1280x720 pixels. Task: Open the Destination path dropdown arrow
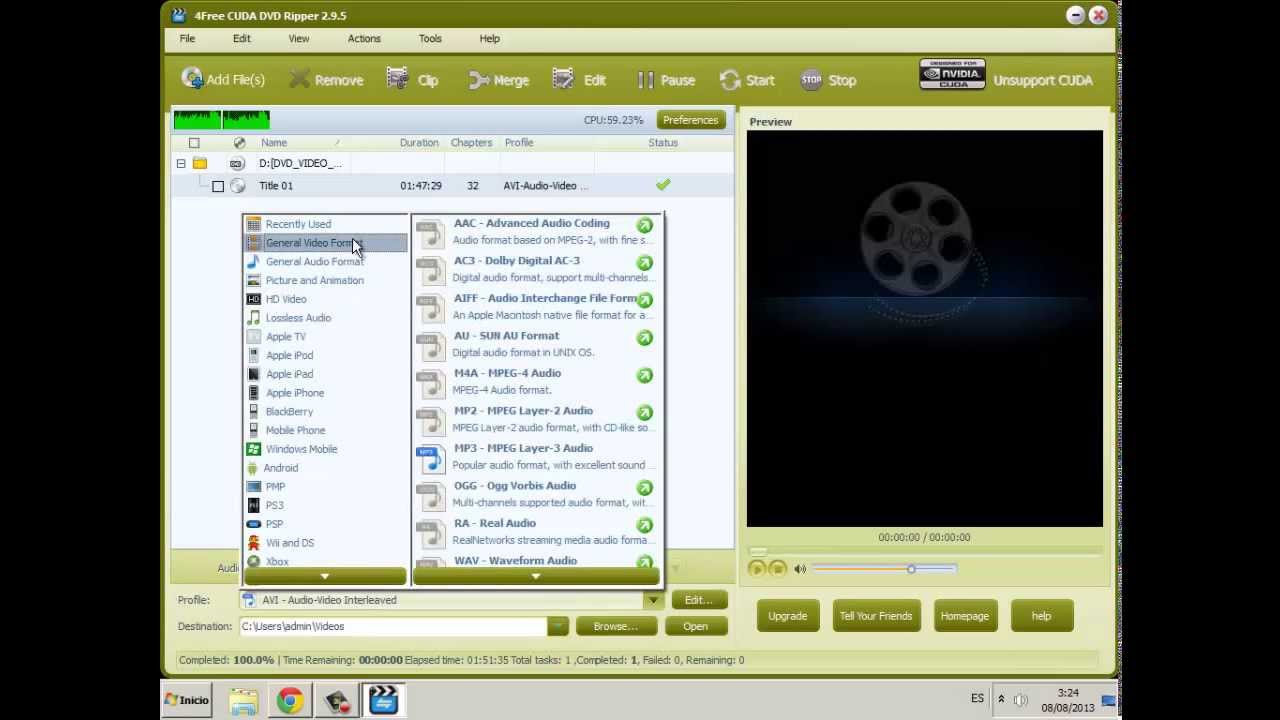558,626
